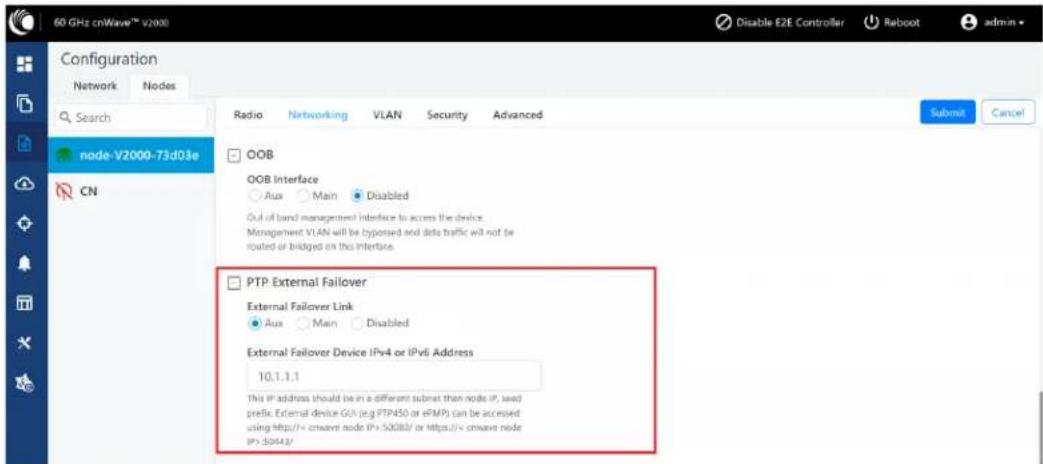Image resolution: width=1043 pixels, height=464 pixels.
Task: Open the Radio tab
Action: [x=248, y=115]
